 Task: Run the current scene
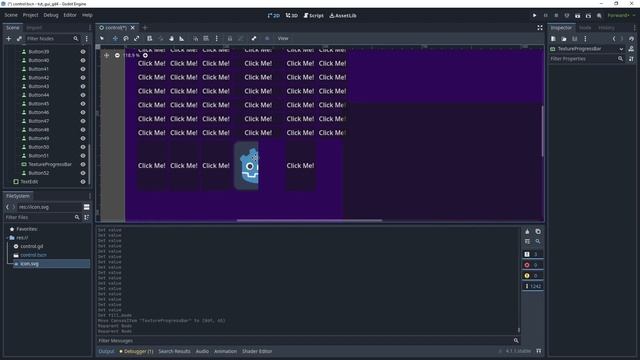[x=578, y=16]
